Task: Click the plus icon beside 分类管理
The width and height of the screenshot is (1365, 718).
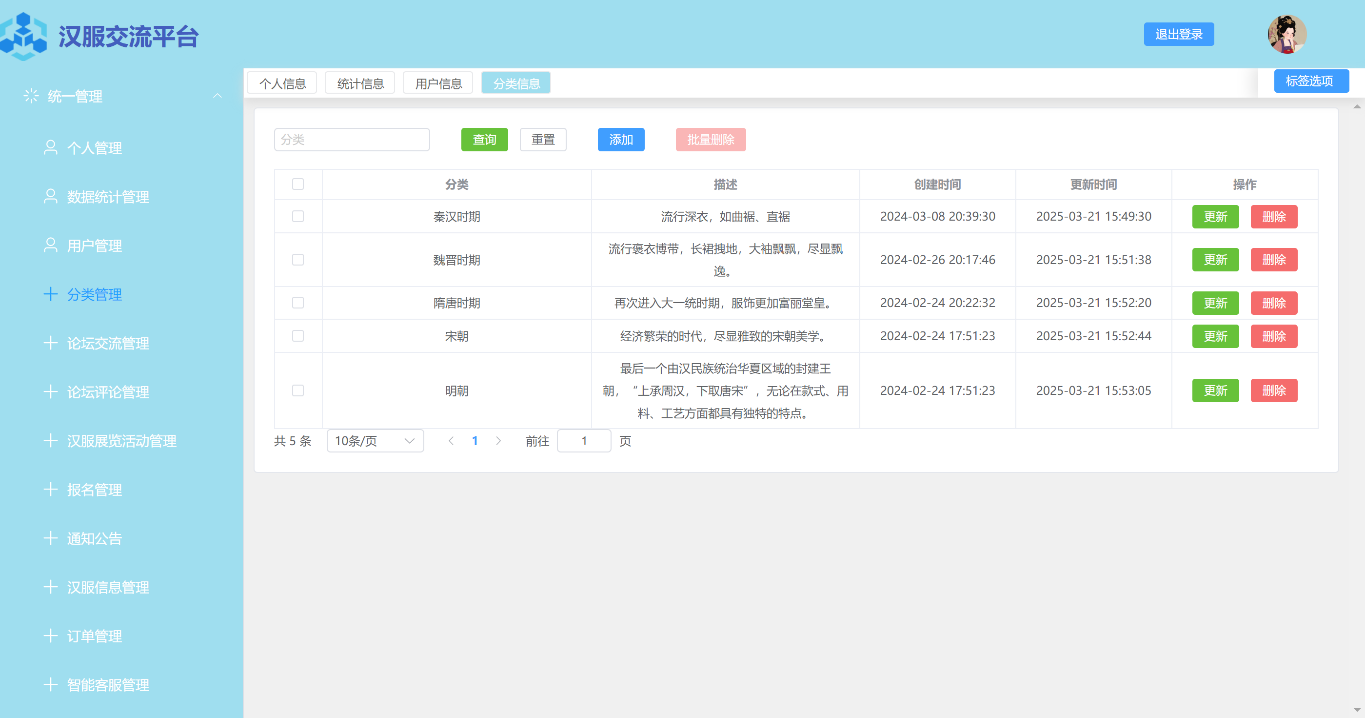Action: [51, 295]
